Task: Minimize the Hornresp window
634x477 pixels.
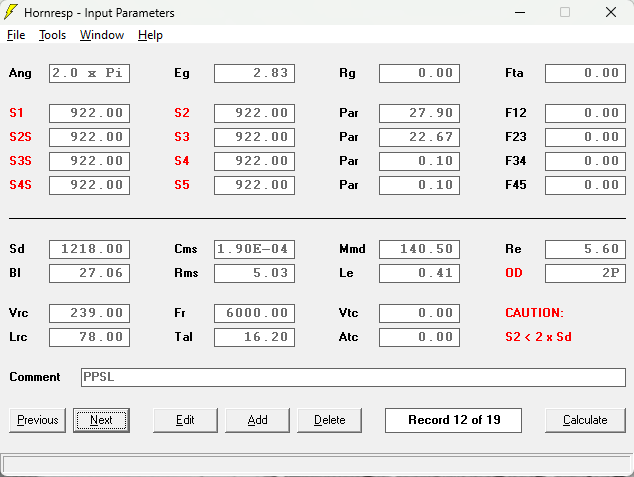Action: [x=520, y=13]
